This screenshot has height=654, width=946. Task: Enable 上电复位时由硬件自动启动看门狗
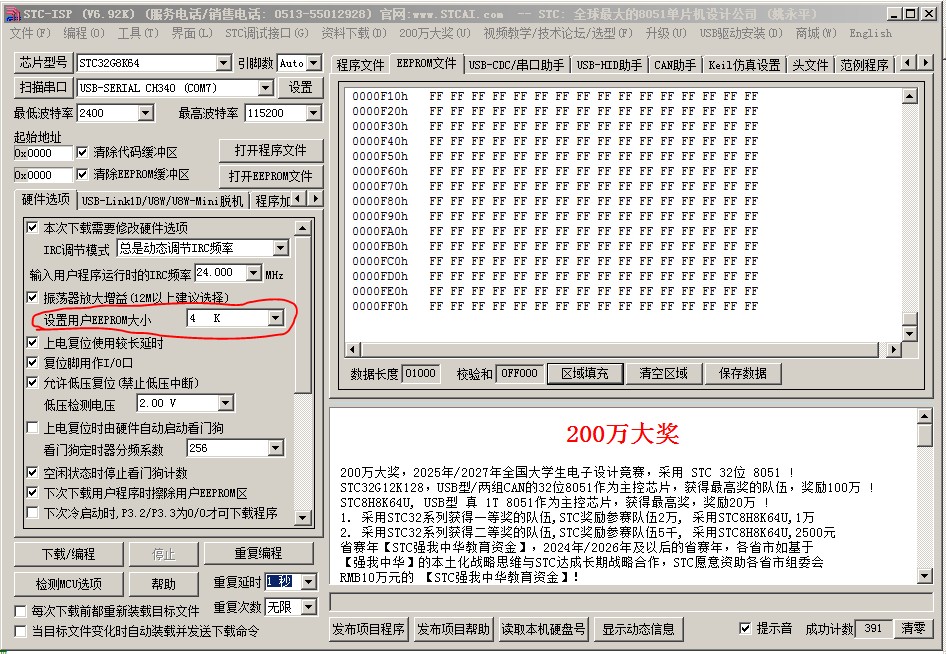point(33,428)
